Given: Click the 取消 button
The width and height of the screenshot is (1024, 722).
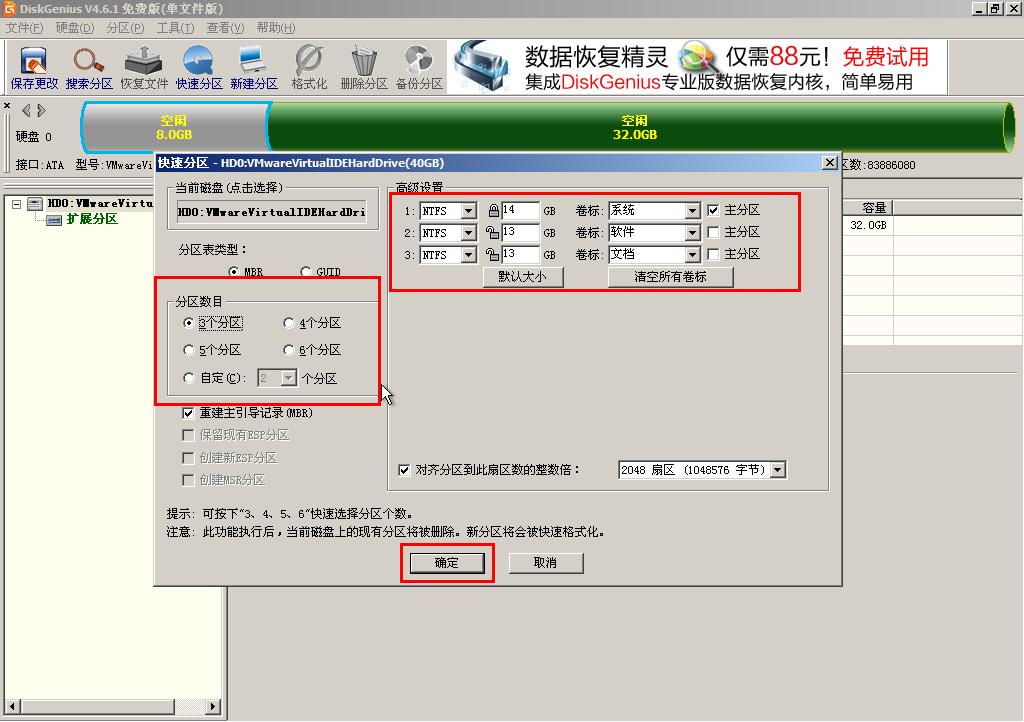Looking at the screenshot, I should (x=545, y=563).
